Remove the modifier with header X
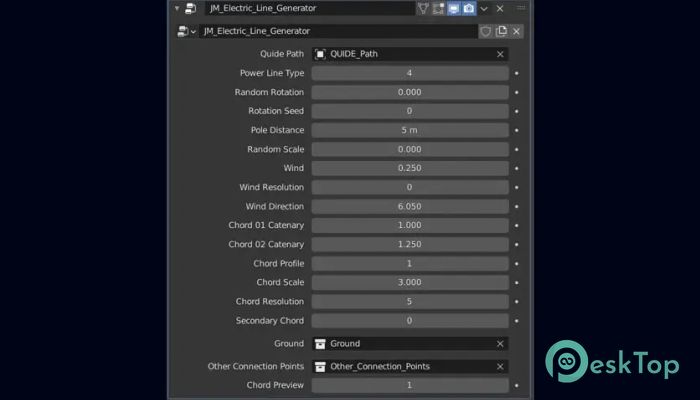This screenshot has width=700, height=400. (500, 8)
